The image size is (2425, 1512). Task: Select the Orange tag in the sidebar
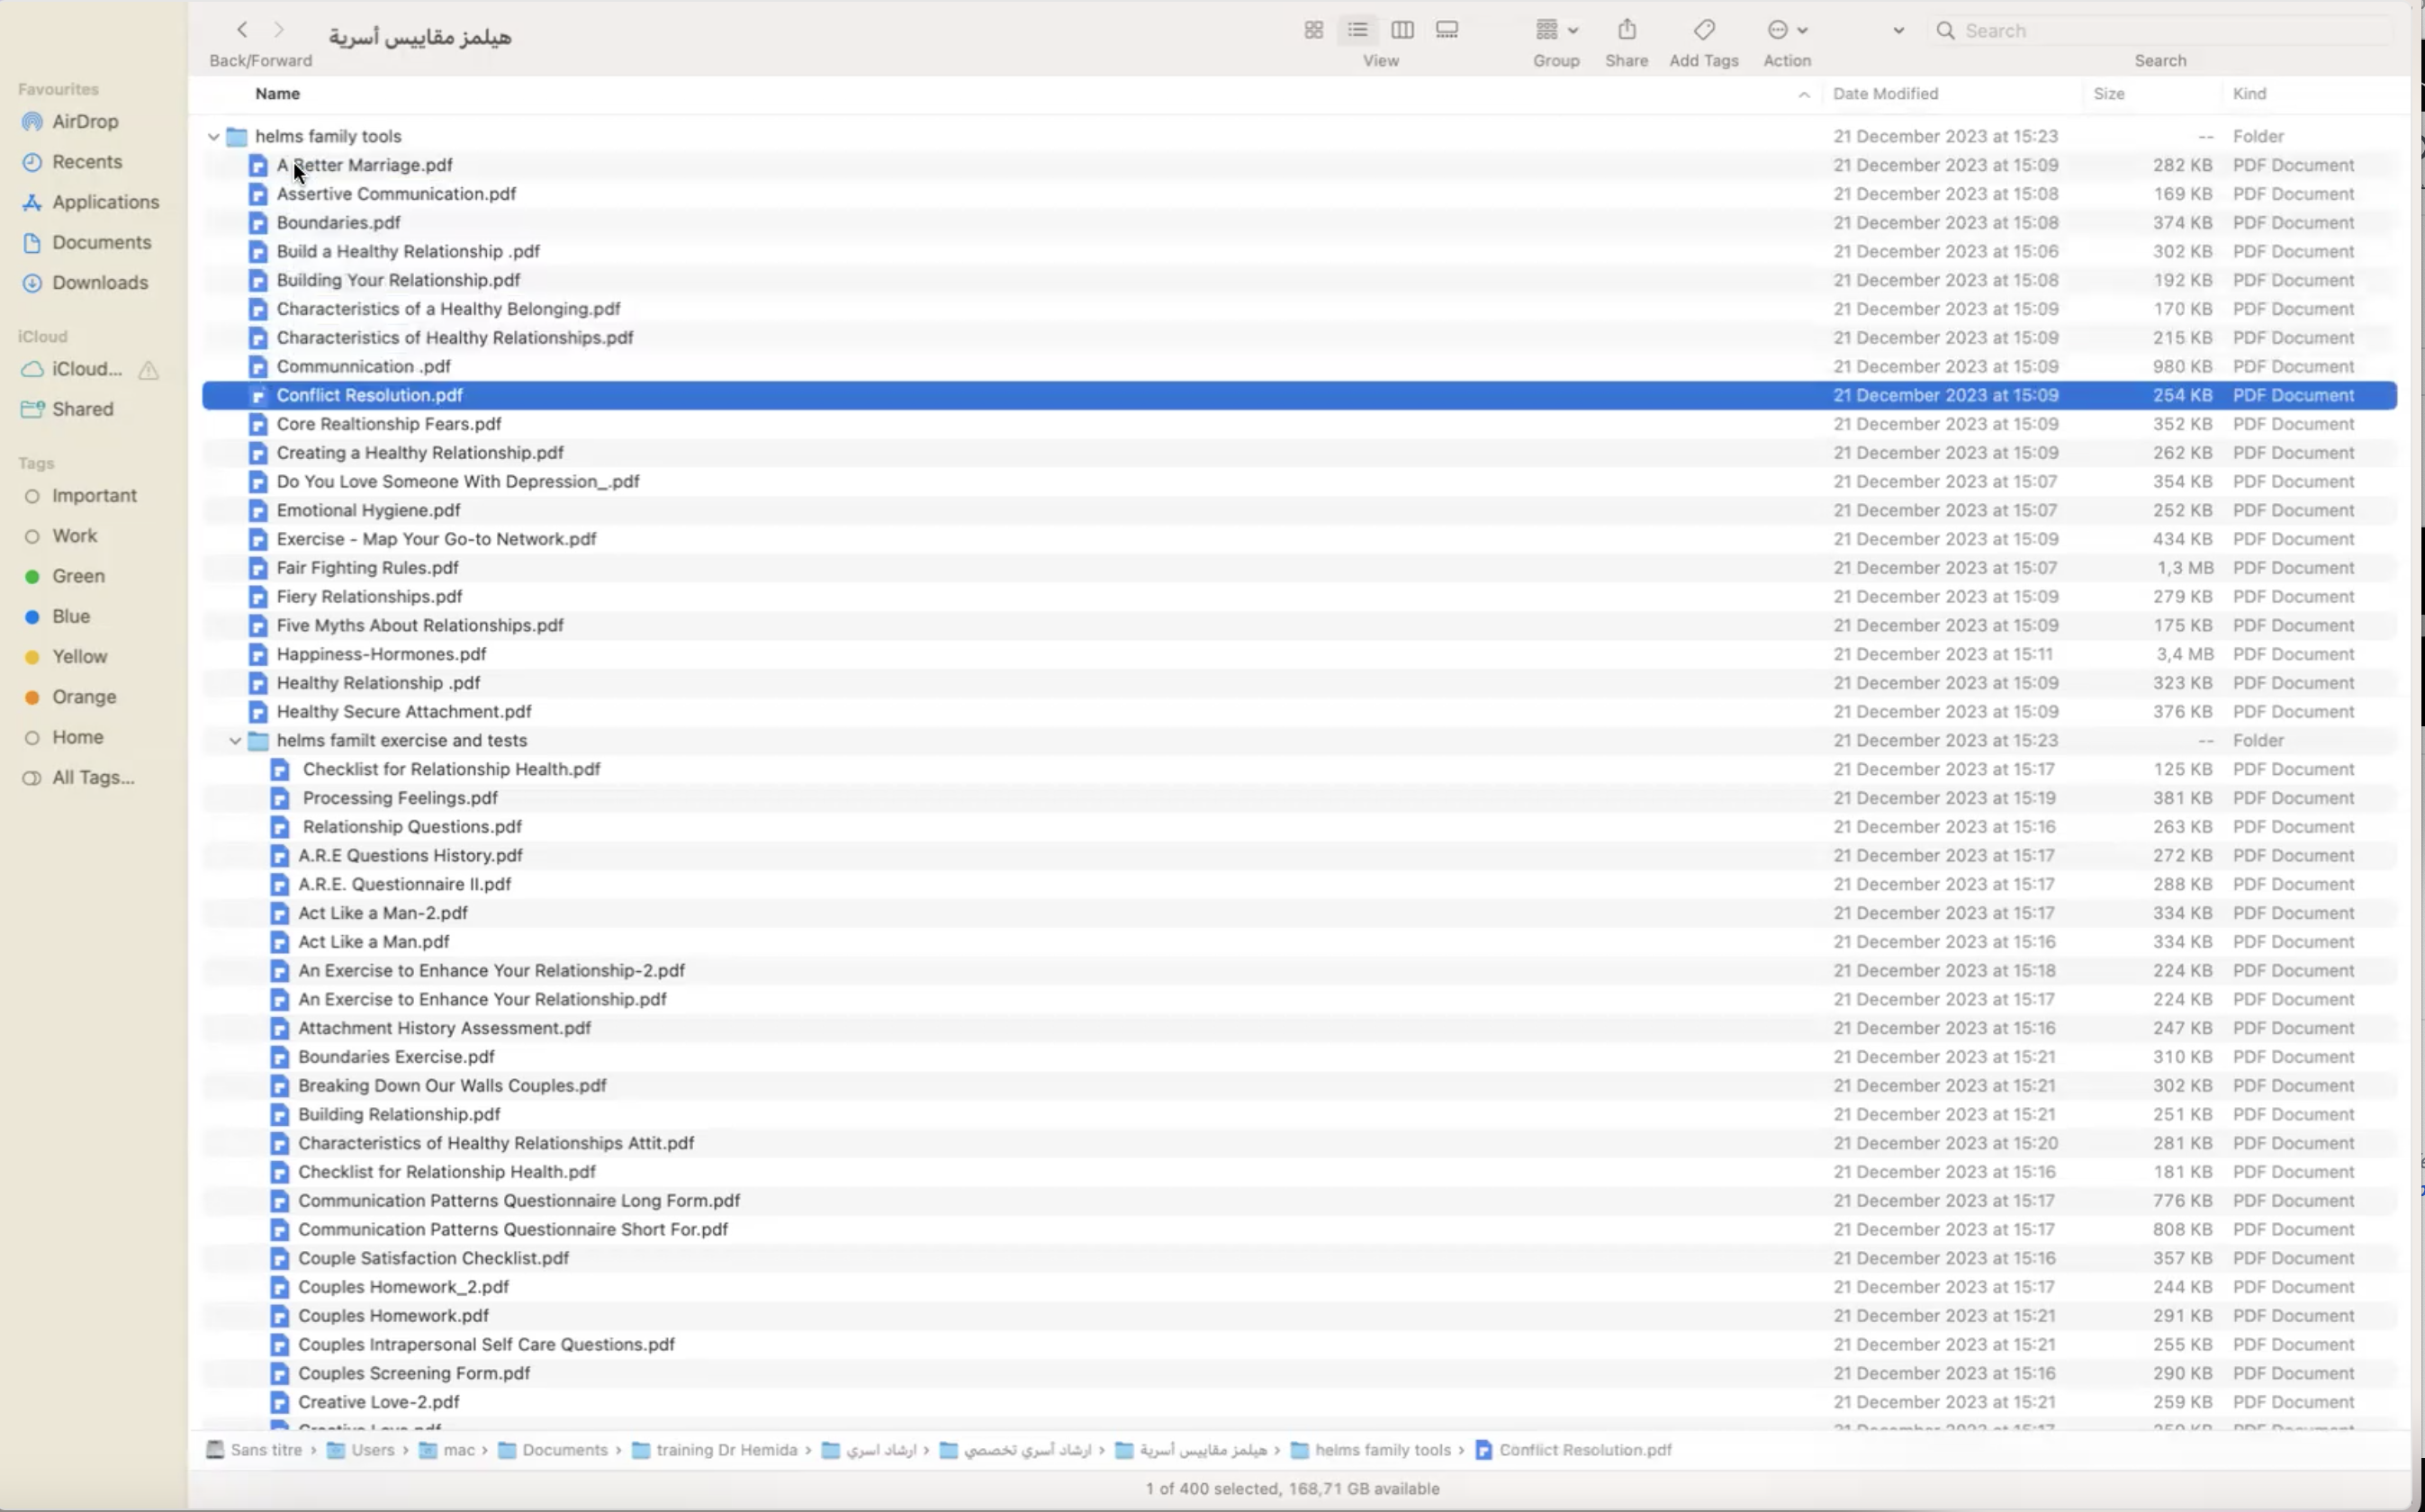(84, 697)
